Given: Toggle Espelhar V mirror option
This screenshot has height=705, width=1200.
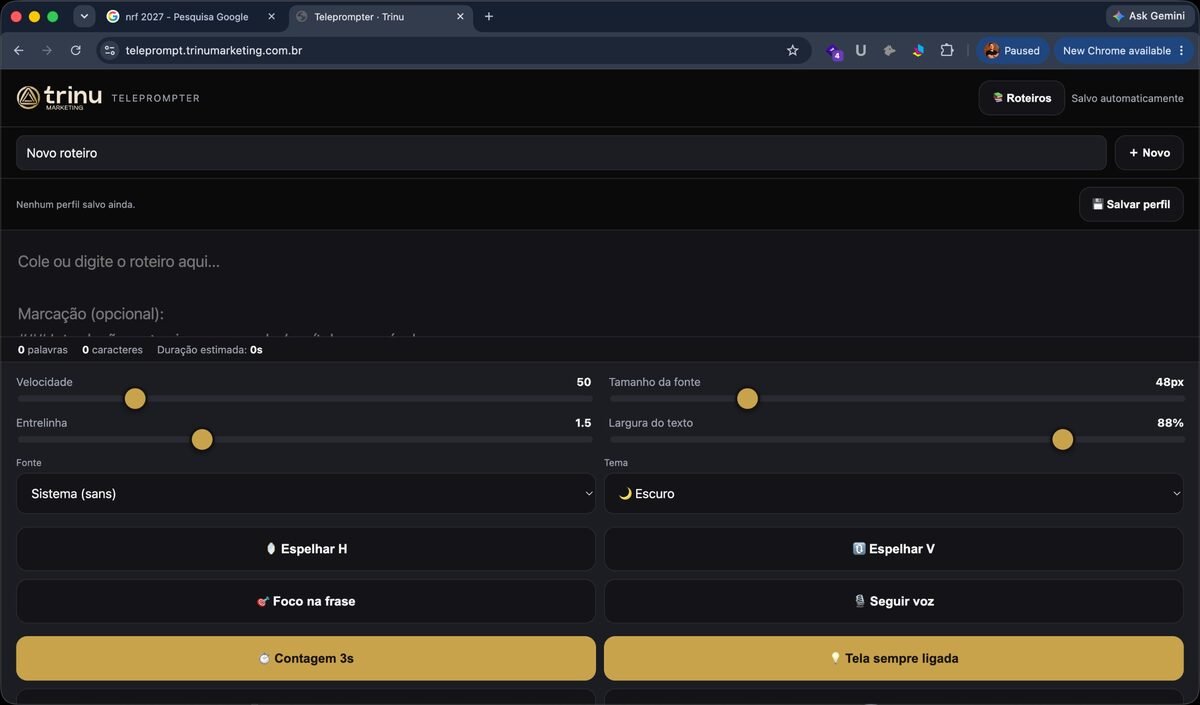Looking at the screenshot, I should click(894, 549).
